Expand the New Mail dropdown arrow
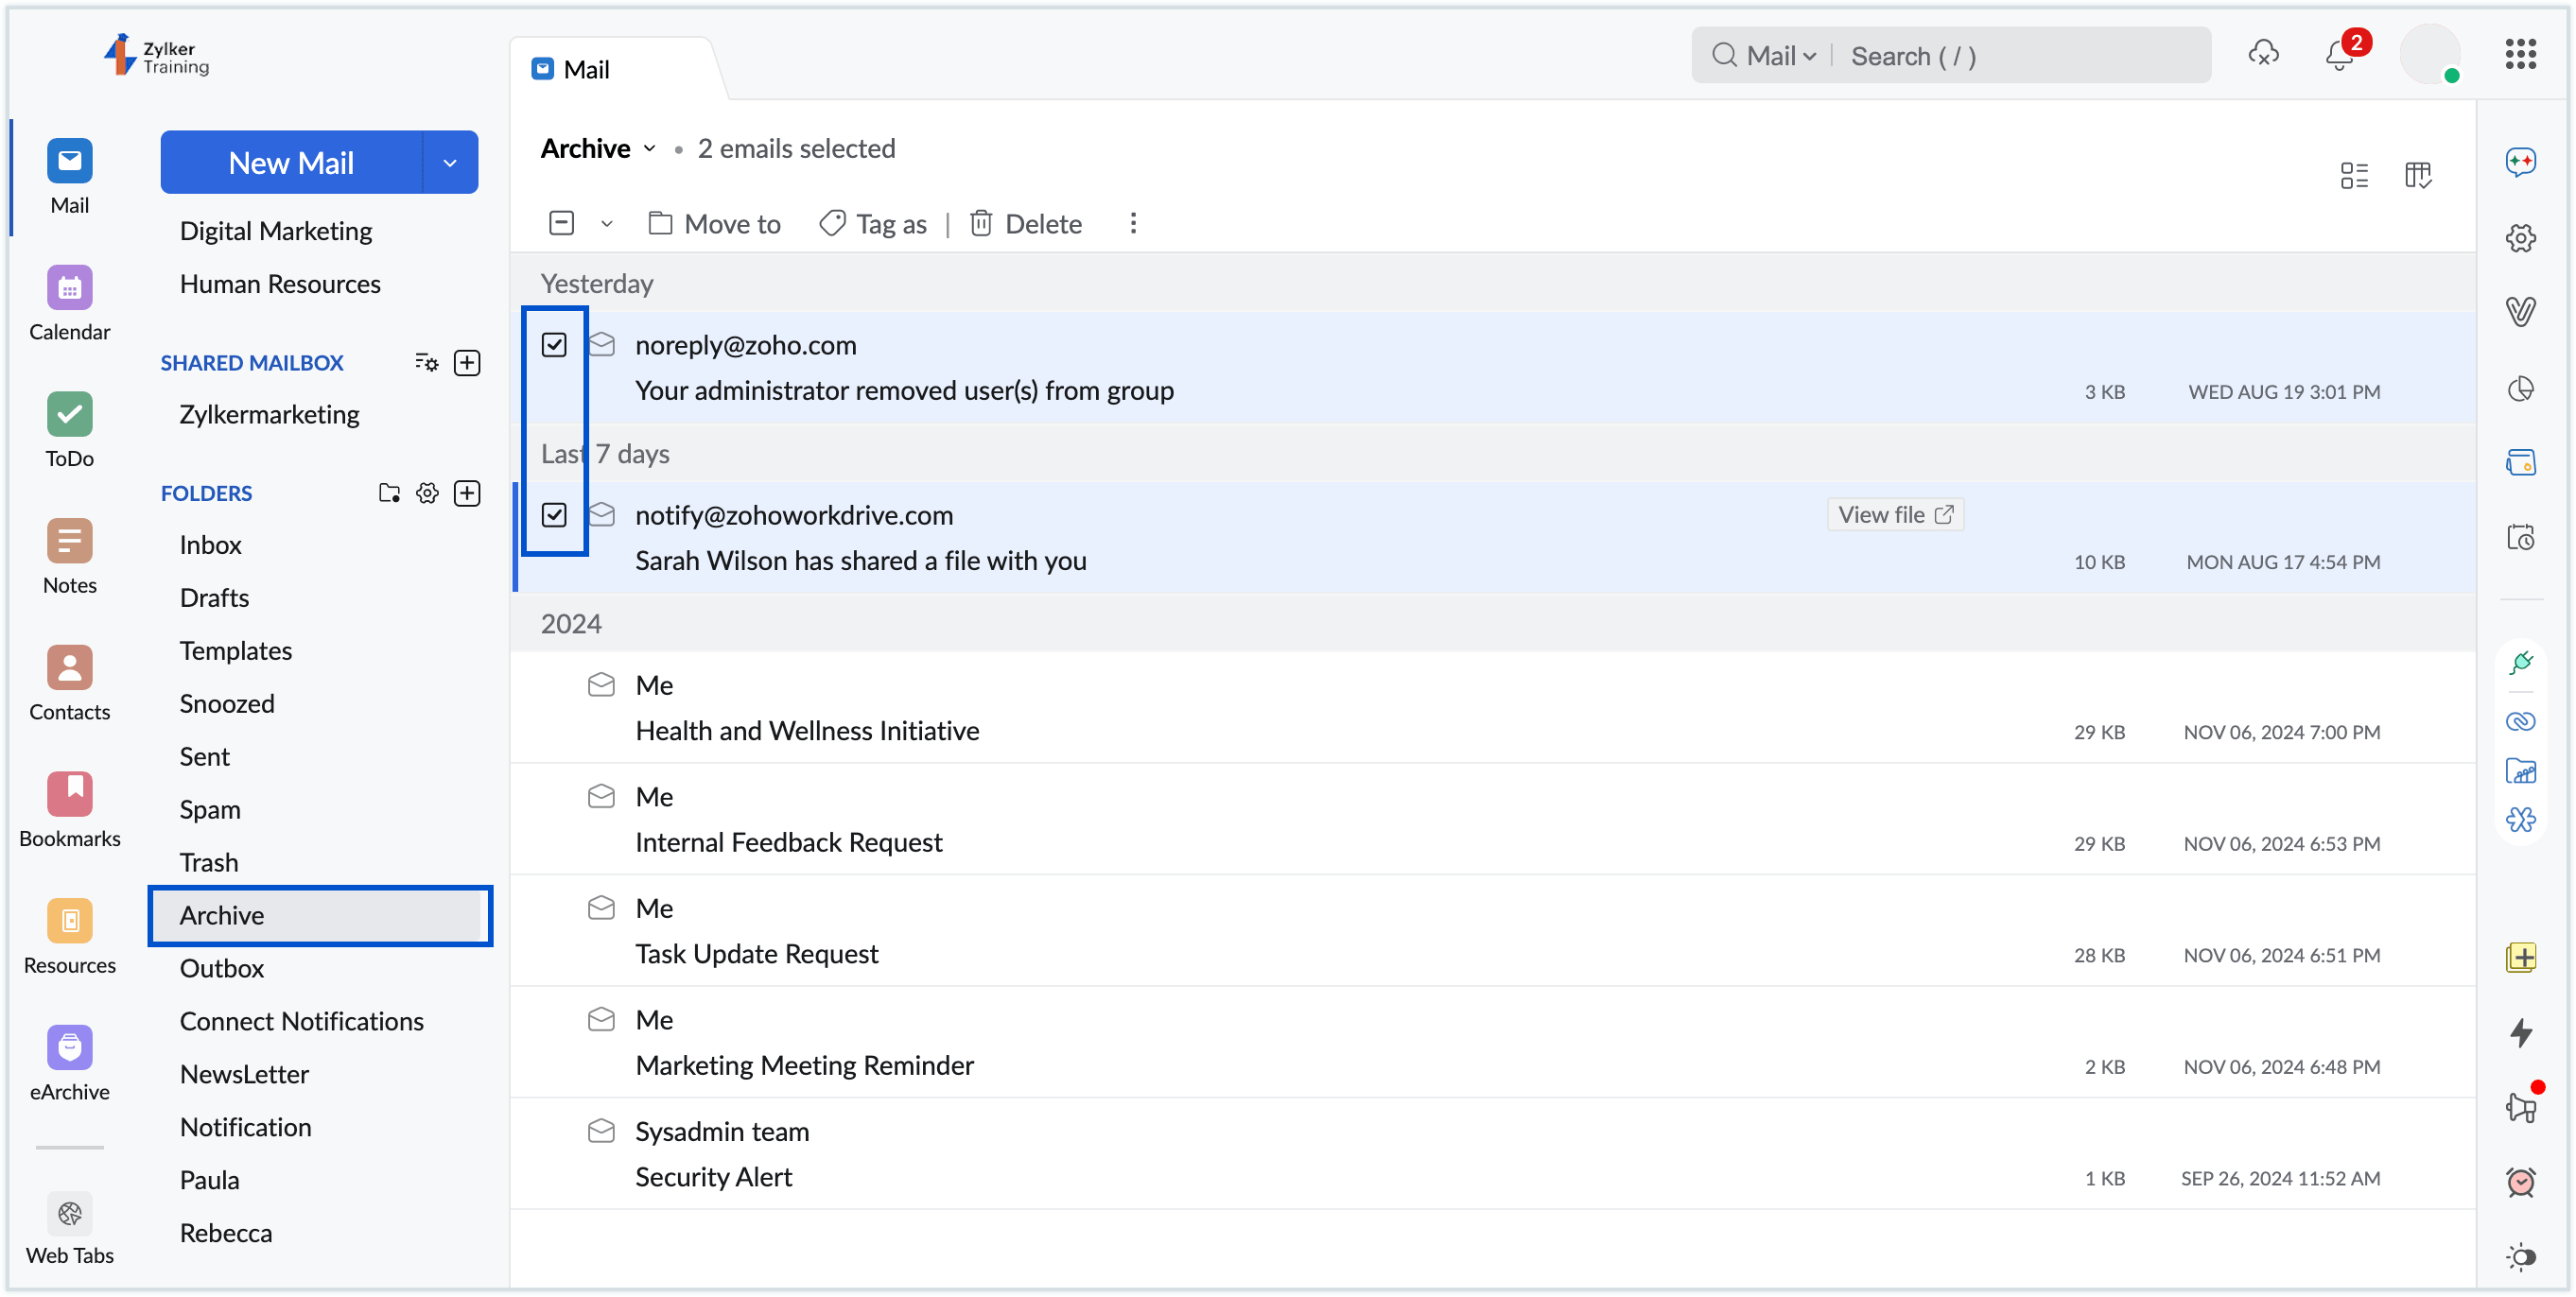Screen dimensions: 2576x1297 click(x=450, y=162)
